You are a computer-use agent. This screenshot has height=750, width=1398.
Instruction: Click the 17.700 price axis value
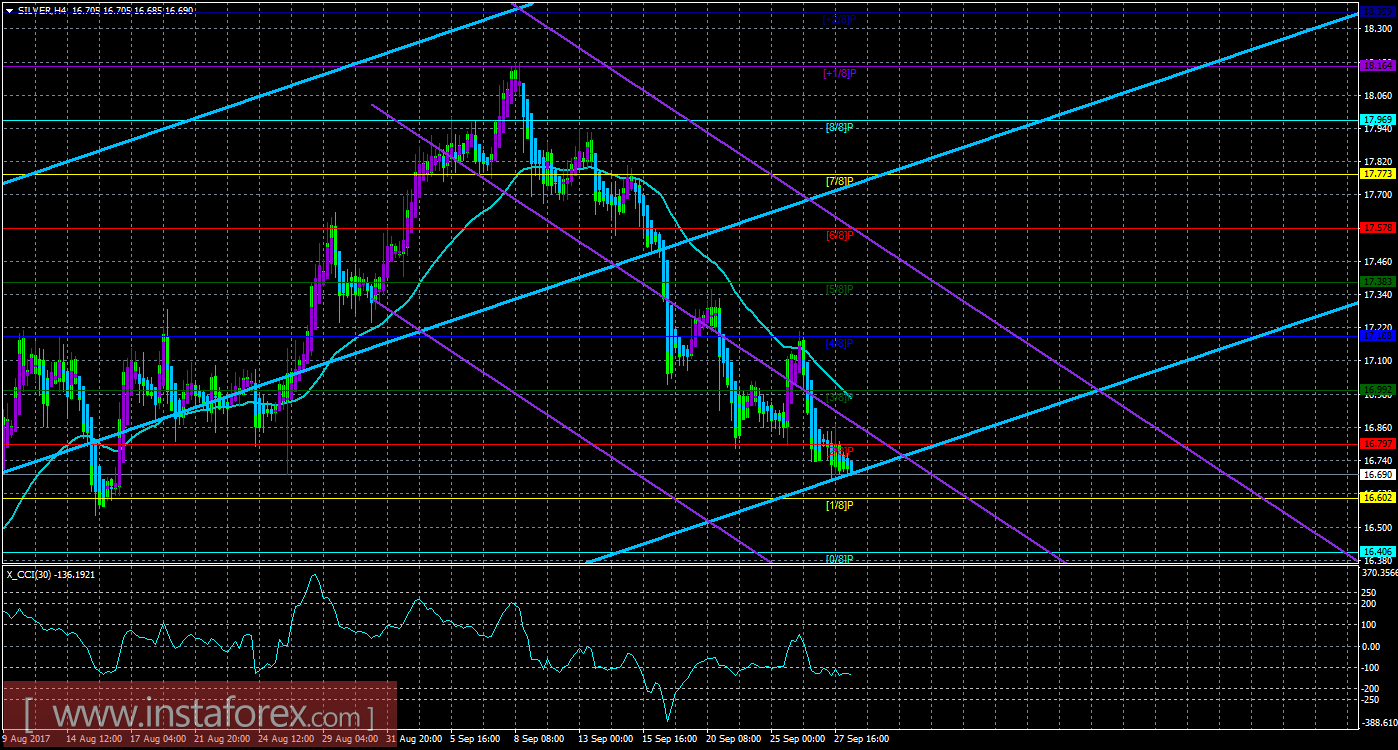point(1376,195)
